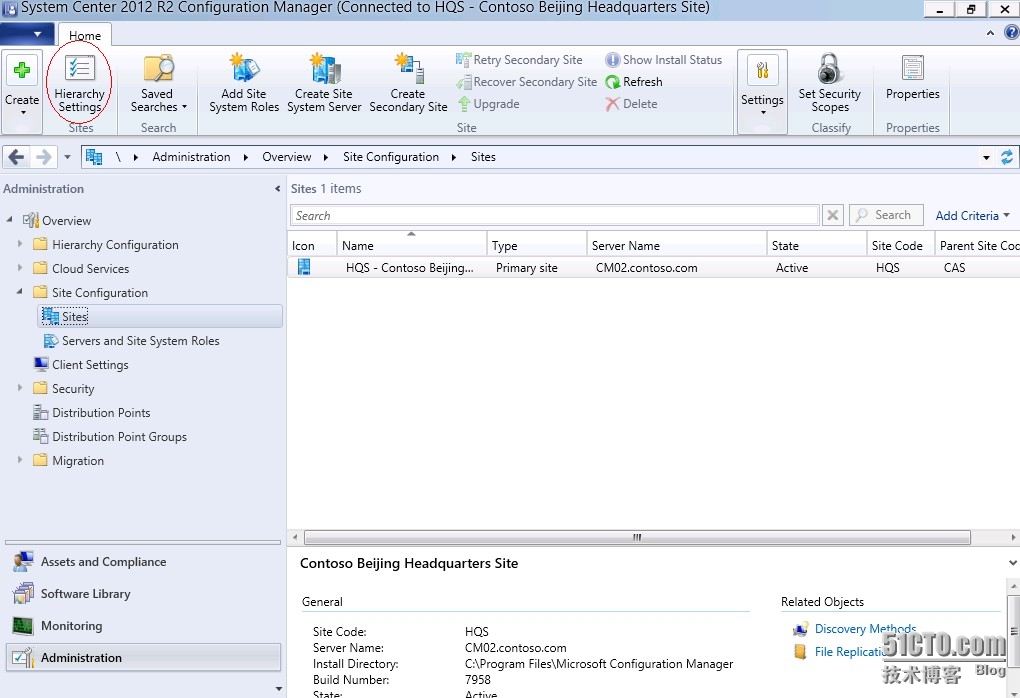
Task: Click Retry Secondary Site
Action: 519,60
